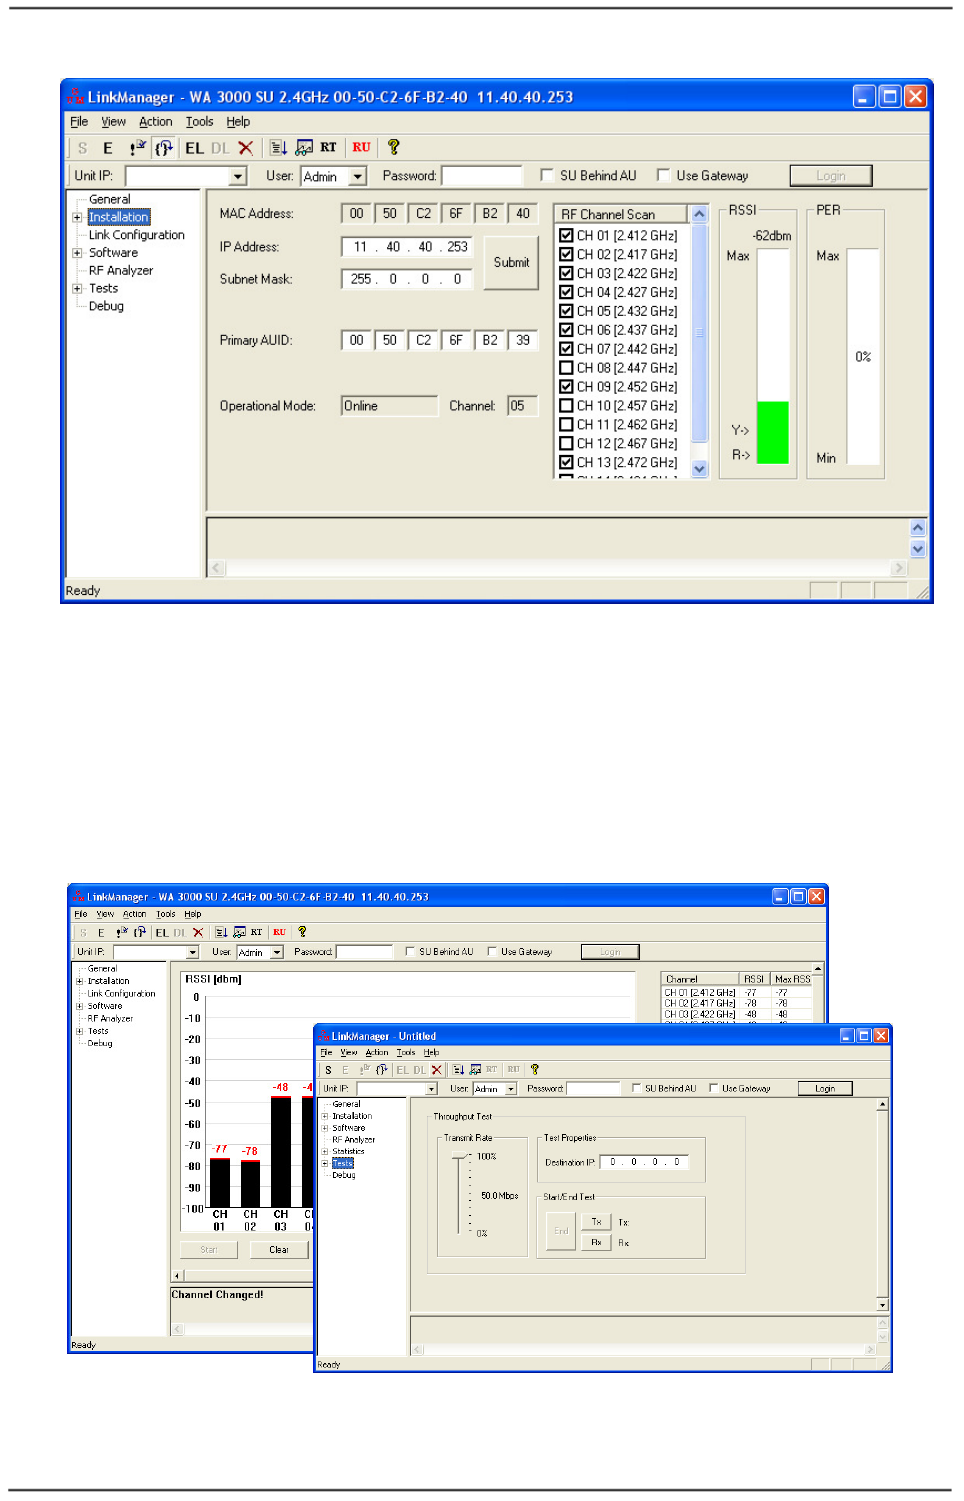Click the DL toolbar icon in the Installation window
The image size is (964, 1501).
220,148
